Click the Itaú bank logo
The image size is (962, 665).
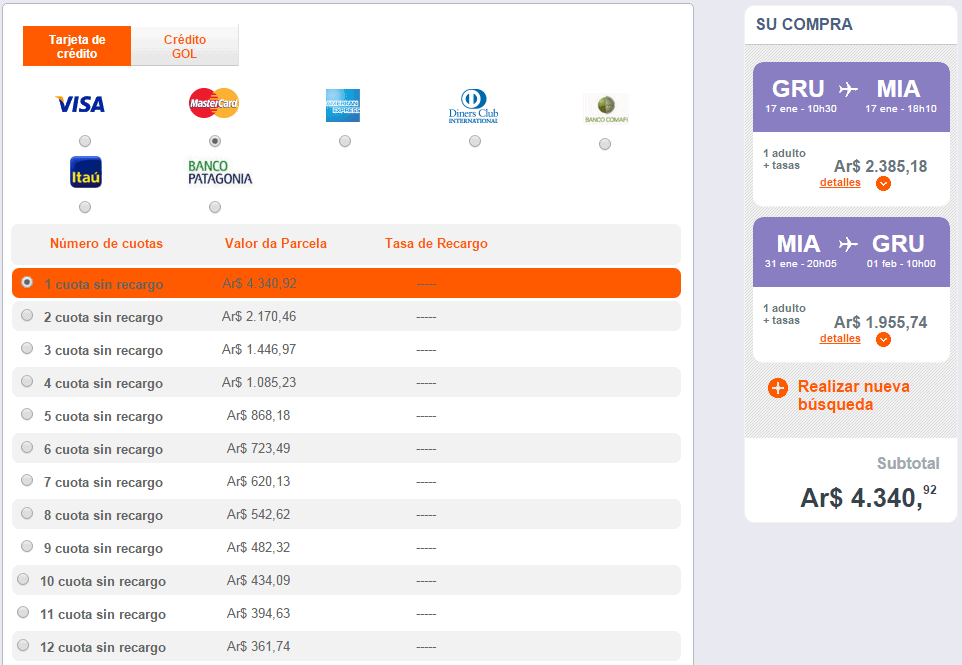(x=85, y=172)
